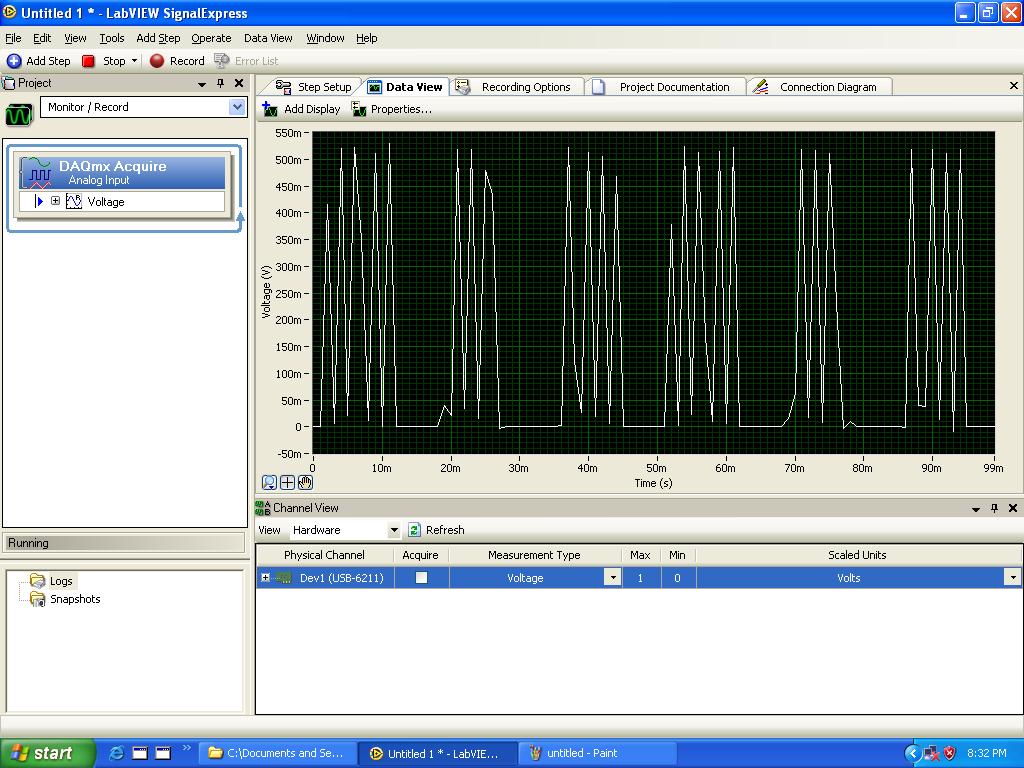The image size is (1024, 768).
Task: Open Monitor / Record mode dropdown
Action: [x=237, y=107]
